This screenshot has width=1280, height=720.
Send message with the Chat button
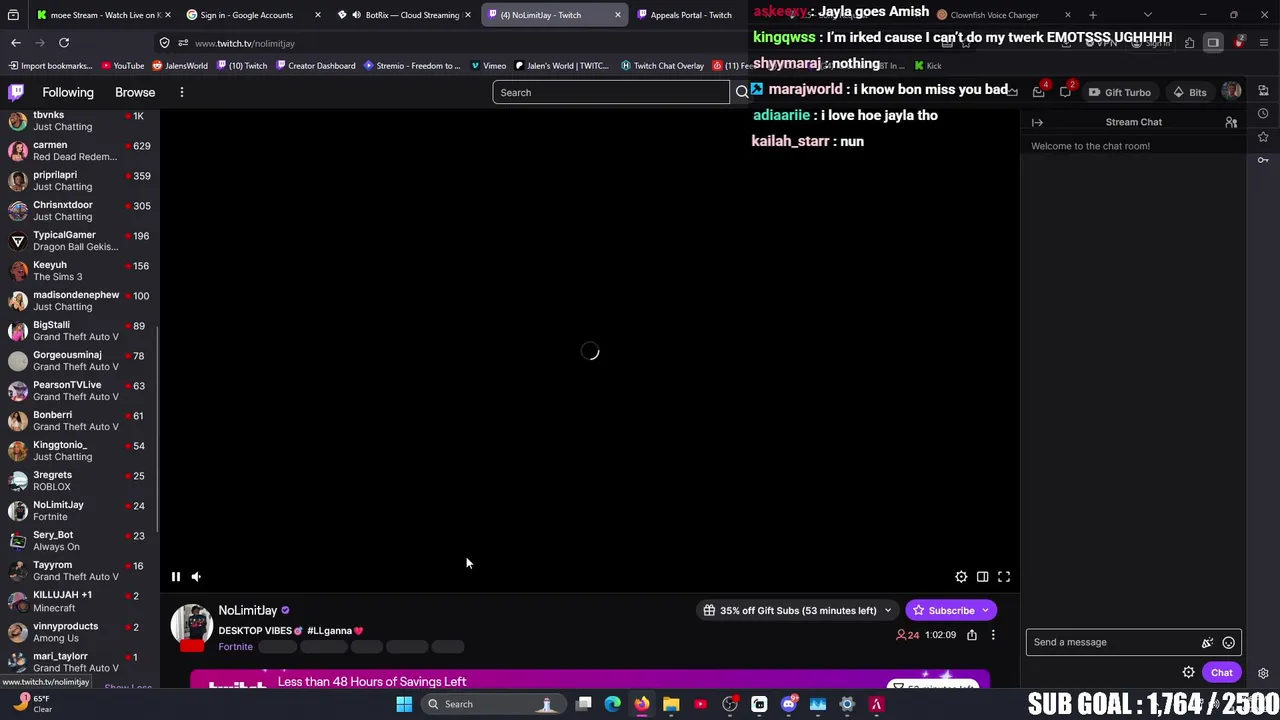tap(1222, 673)
